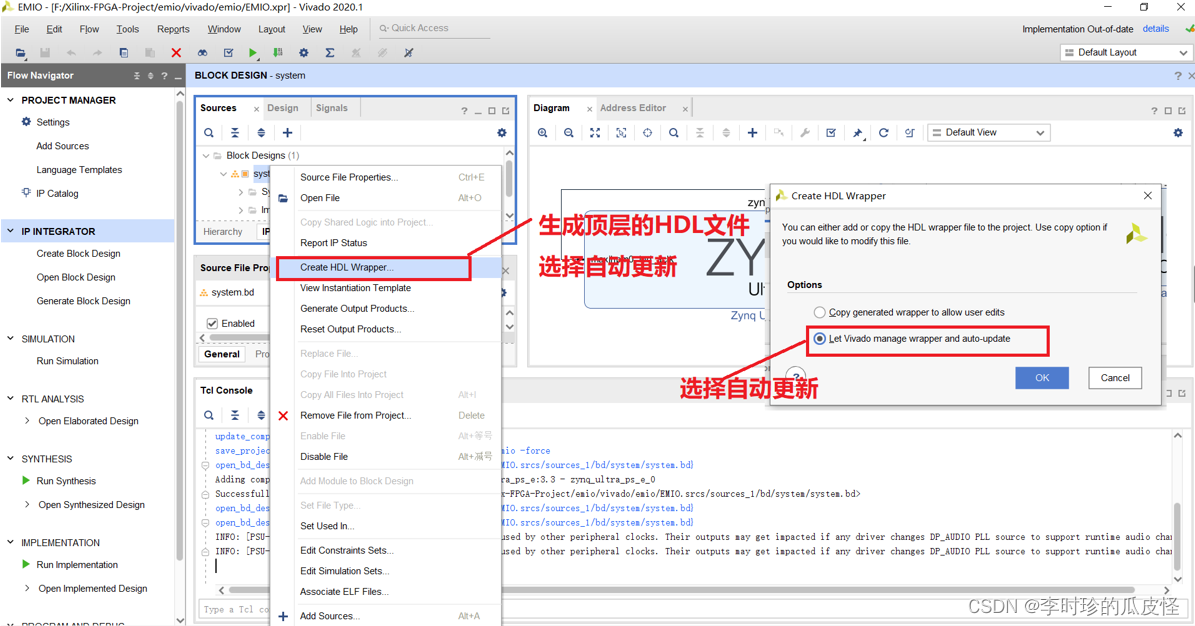Viewport: 1195px width, 626px height.
Task: Click the green Run Synthesis arrow
Action: click(27, 480)
